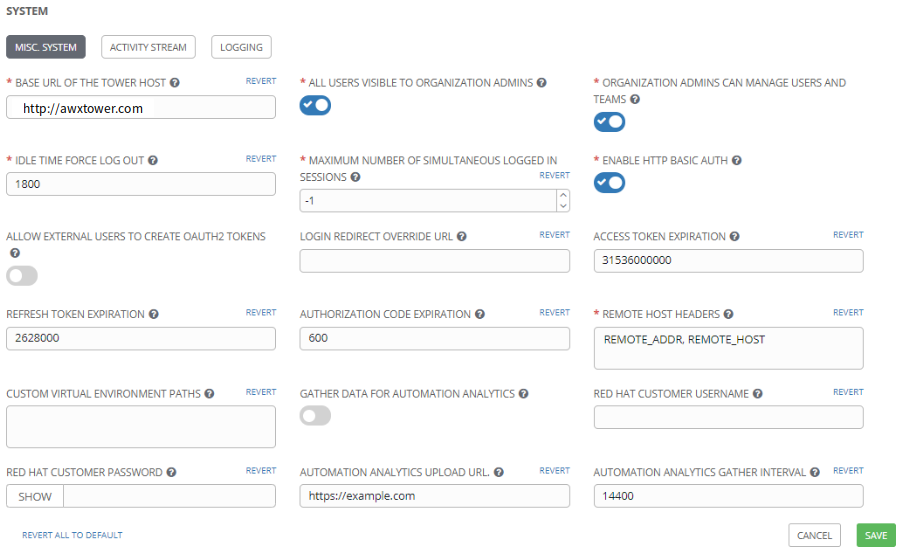Revert Remote Host Headers value

tap(848, 312)
